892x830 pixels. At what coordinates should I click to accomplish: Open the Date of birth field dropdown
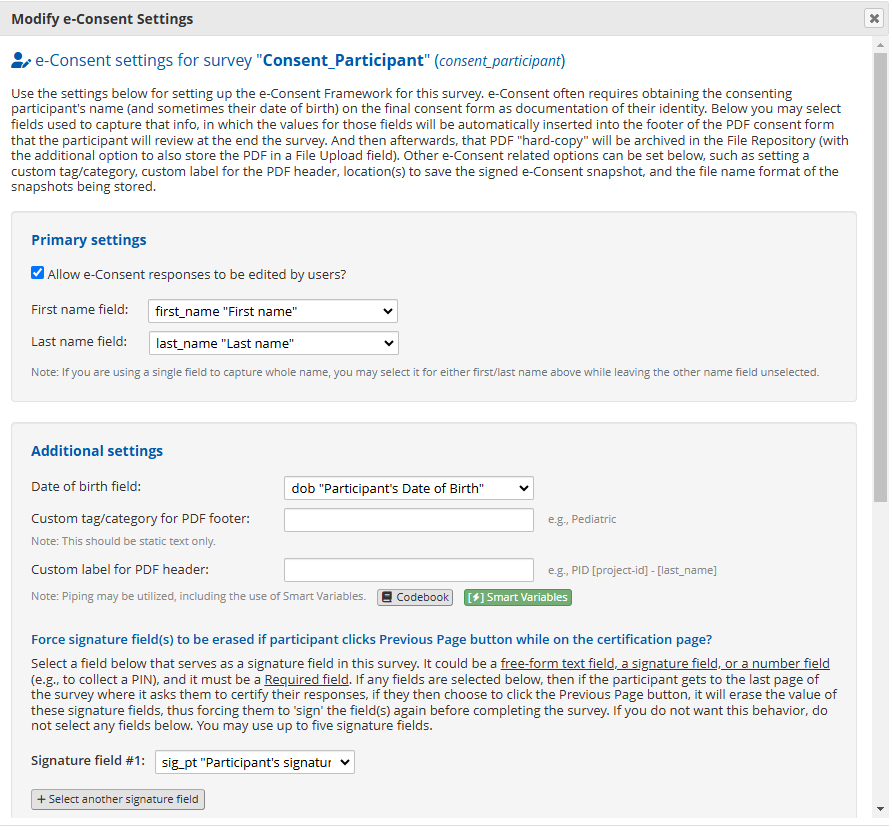(x=408, y=488)
